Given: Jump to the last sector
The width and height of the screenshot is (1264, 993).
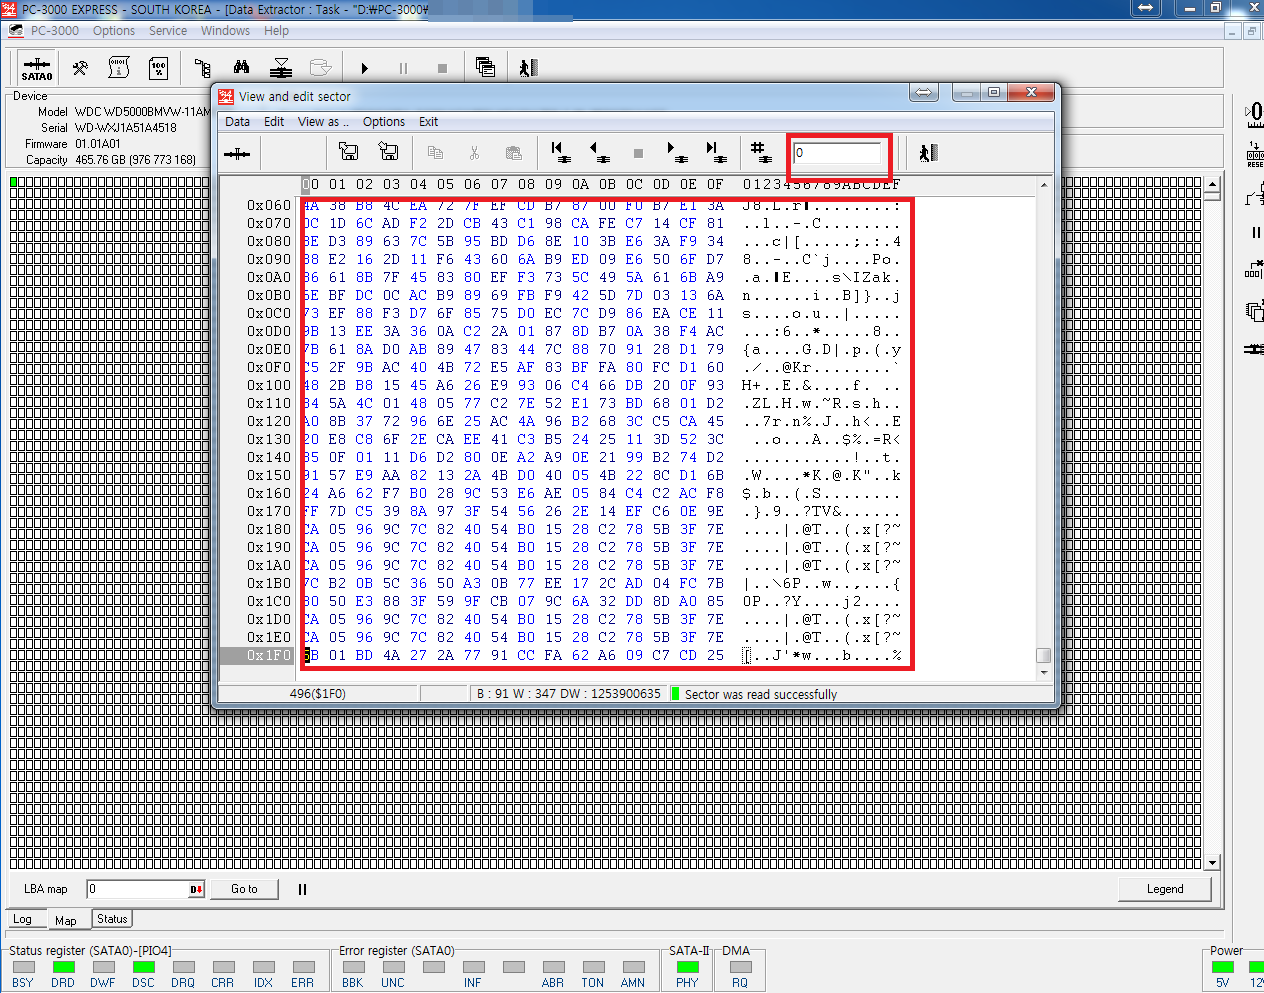Looking at the screenshot, I should [715, 153].
